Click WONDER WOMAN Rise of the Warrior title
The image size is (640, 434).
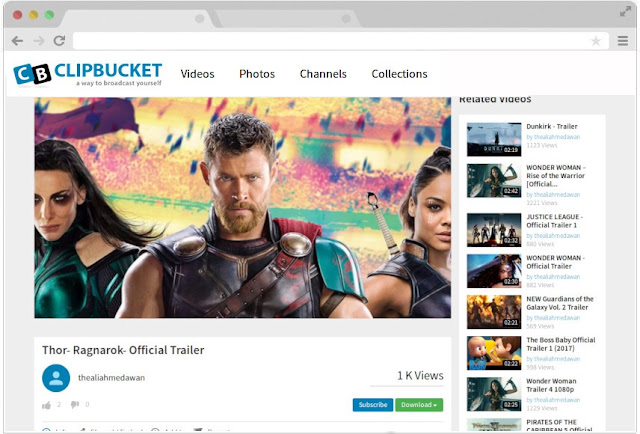[556, 176]
